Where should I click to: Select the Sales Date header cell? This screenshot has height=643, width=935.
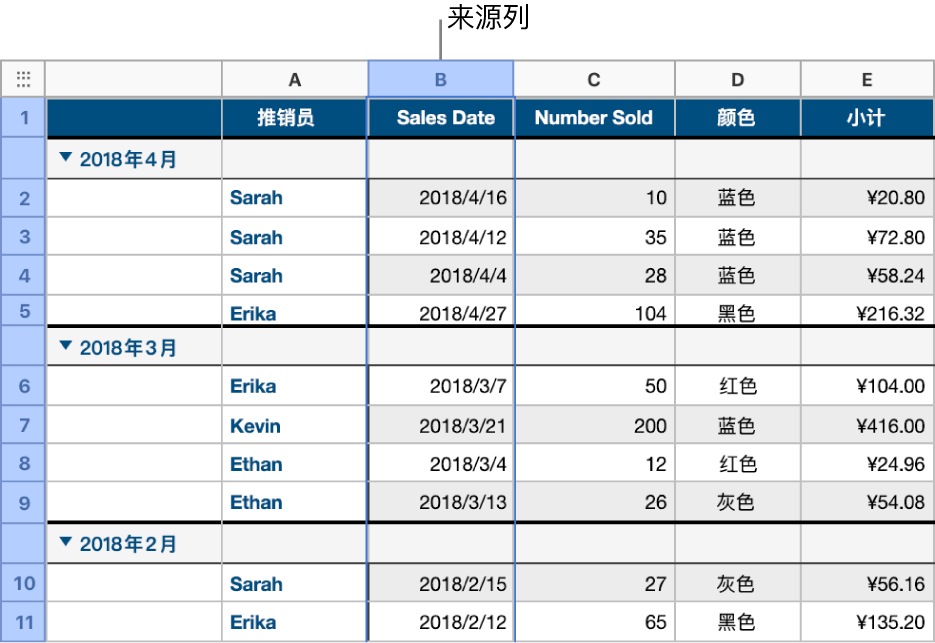click(440, 117)
